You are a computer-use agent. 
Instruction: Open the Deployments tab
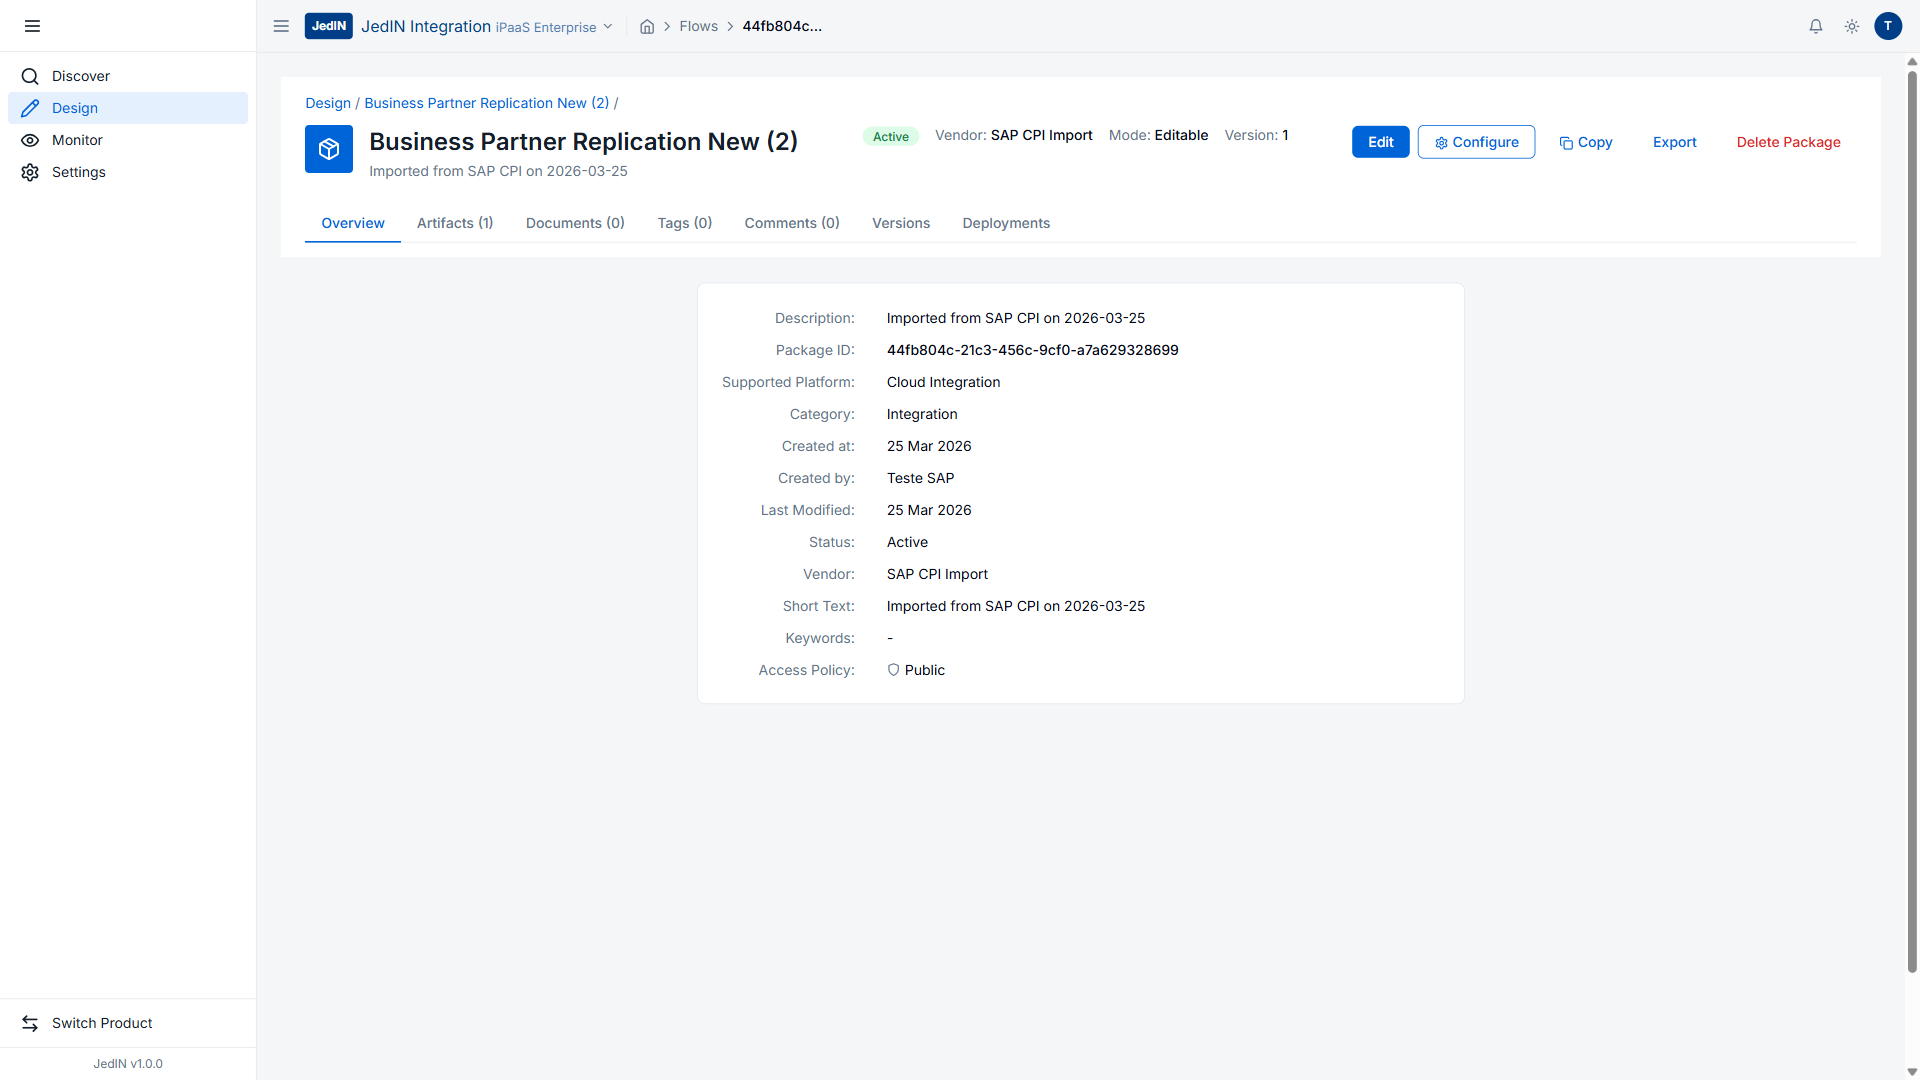[1006, 223]
